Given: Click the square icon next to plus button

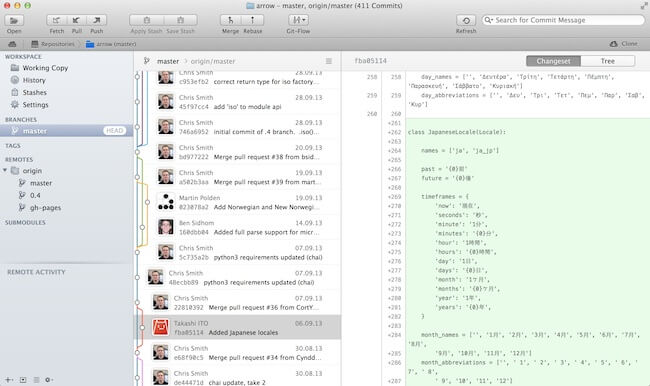Looking at the screenshot, I should pos(23,379).
